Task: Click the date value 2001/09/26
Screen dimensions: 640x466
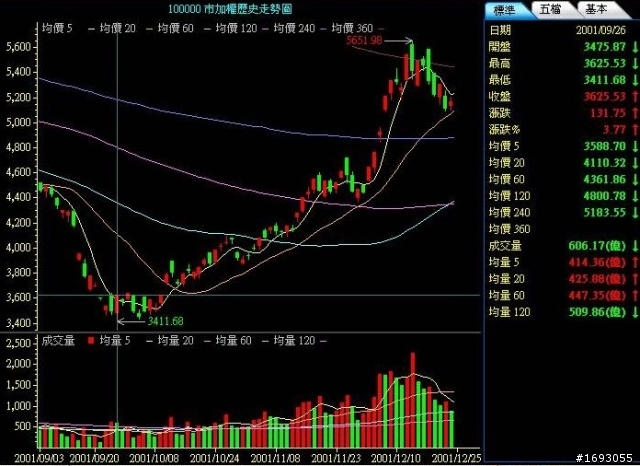Action: [x=601, y=30]
